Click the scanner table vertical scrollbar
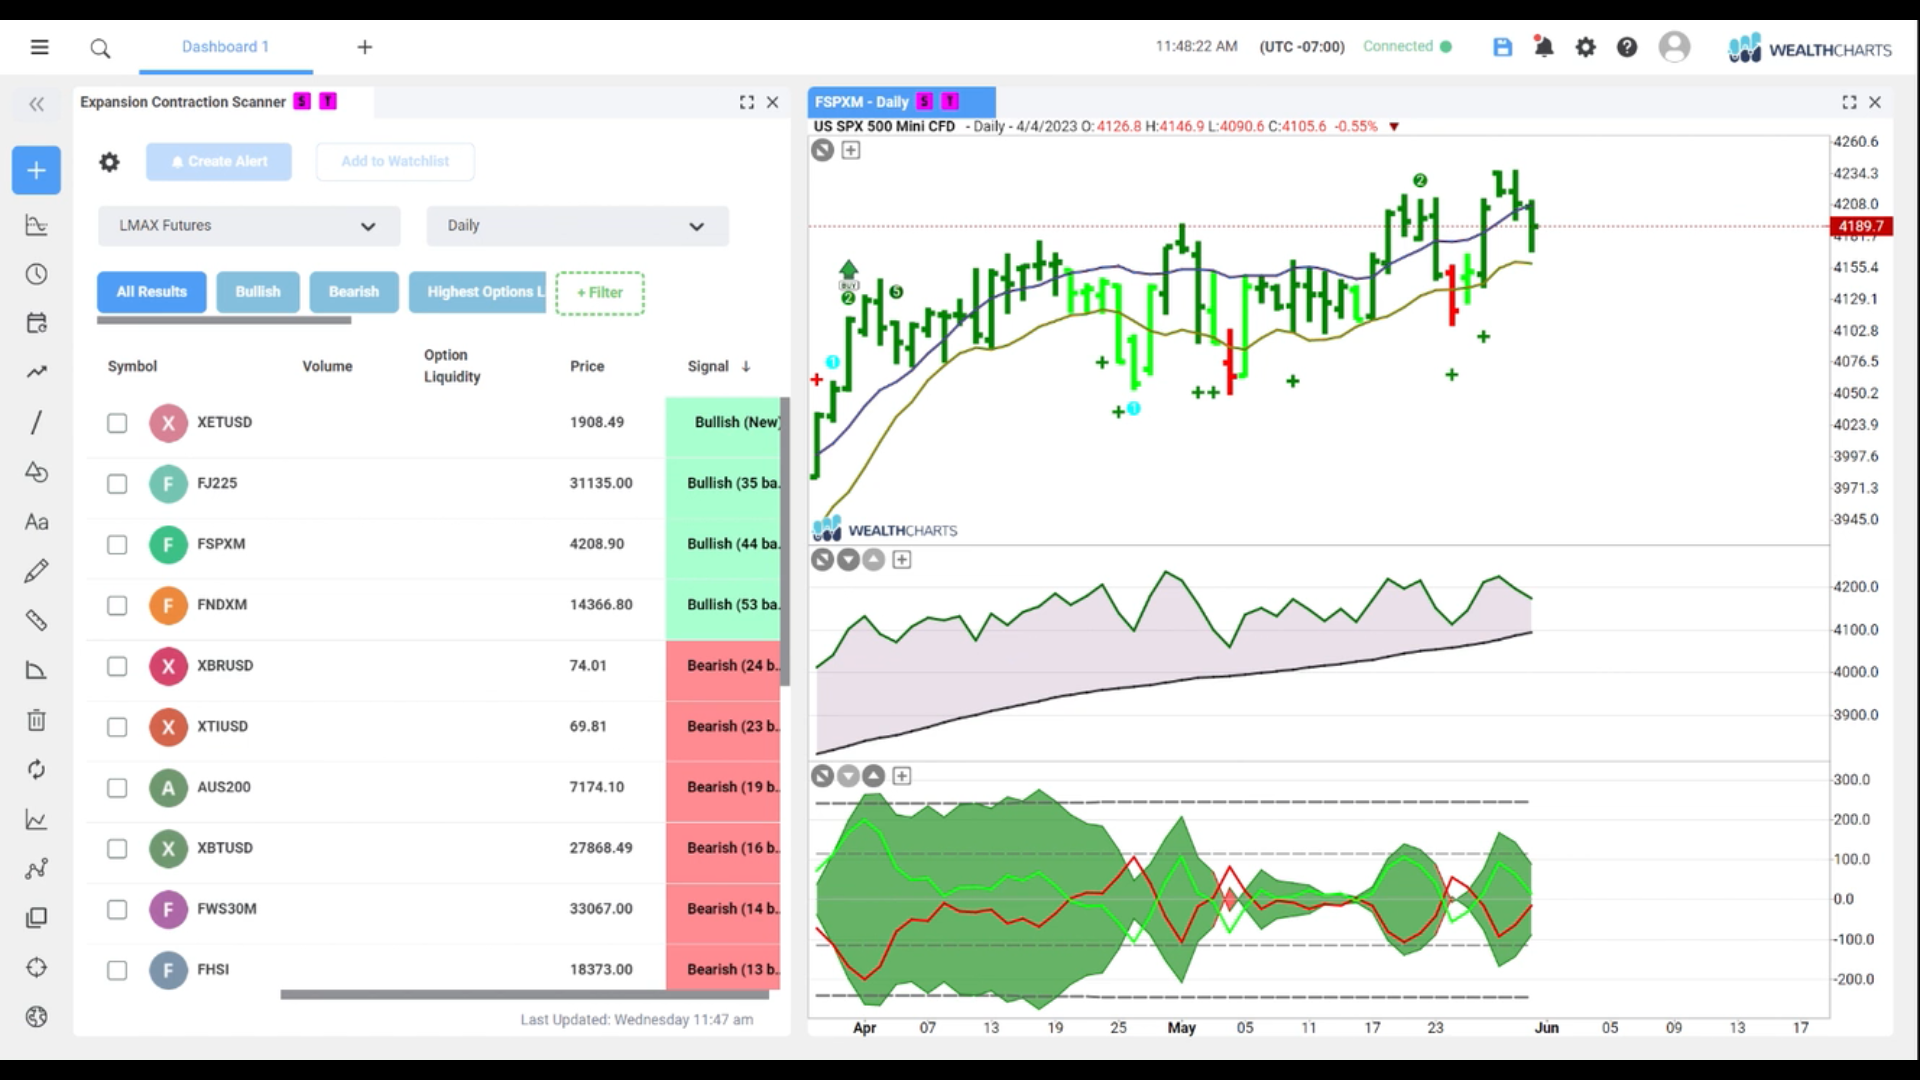The image size is (1920, 1080). point(785,542)
